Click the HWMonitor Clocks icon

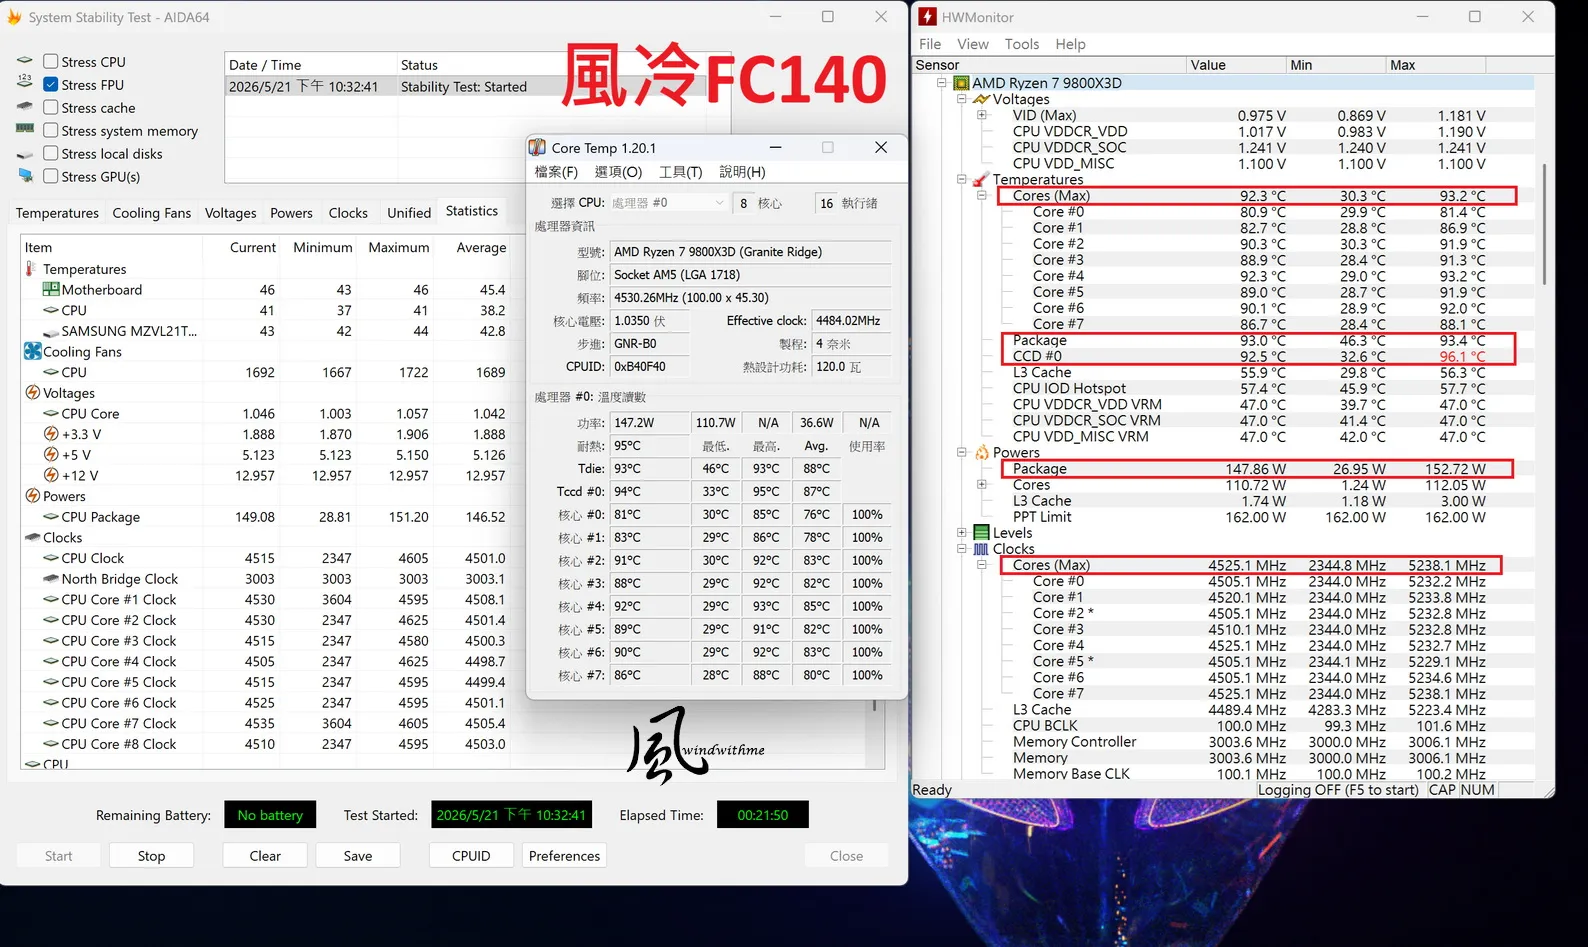[981, 549]
